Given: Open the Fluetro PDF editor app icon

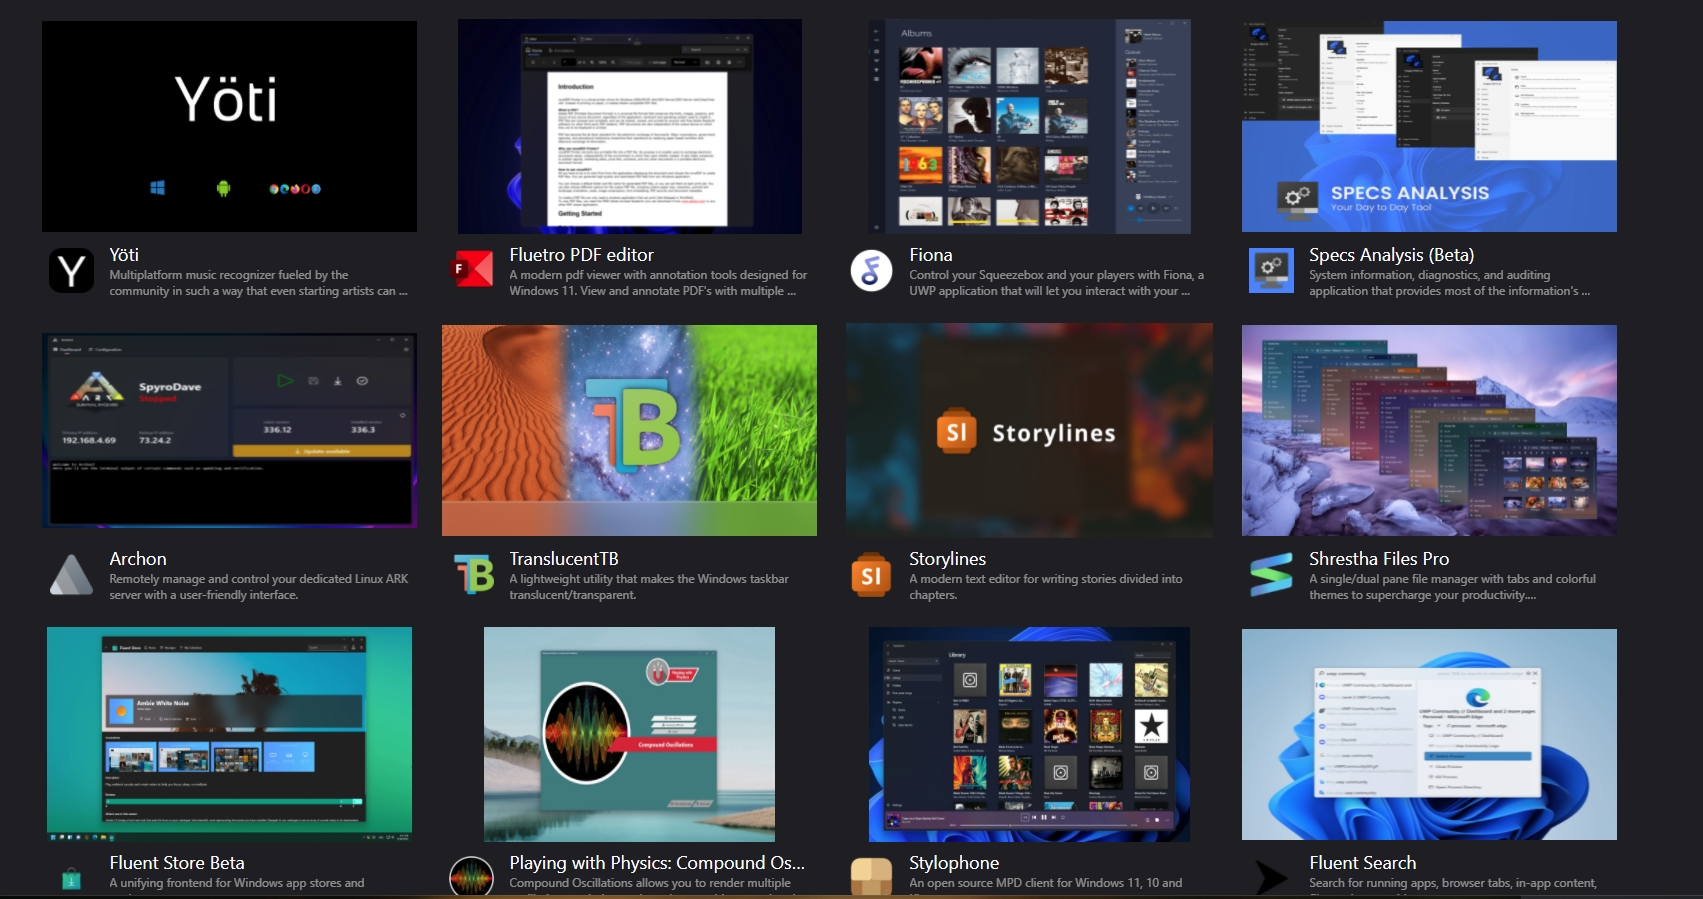Looking at the screenshot, I should 471,271.
